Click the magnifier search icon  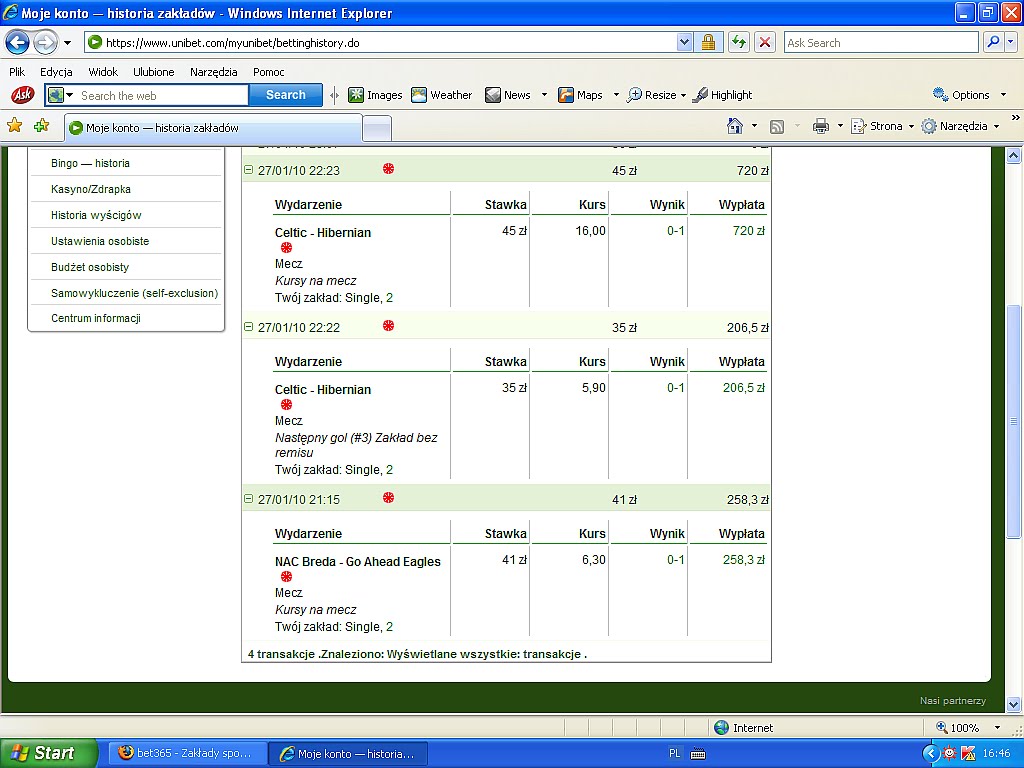993,43
